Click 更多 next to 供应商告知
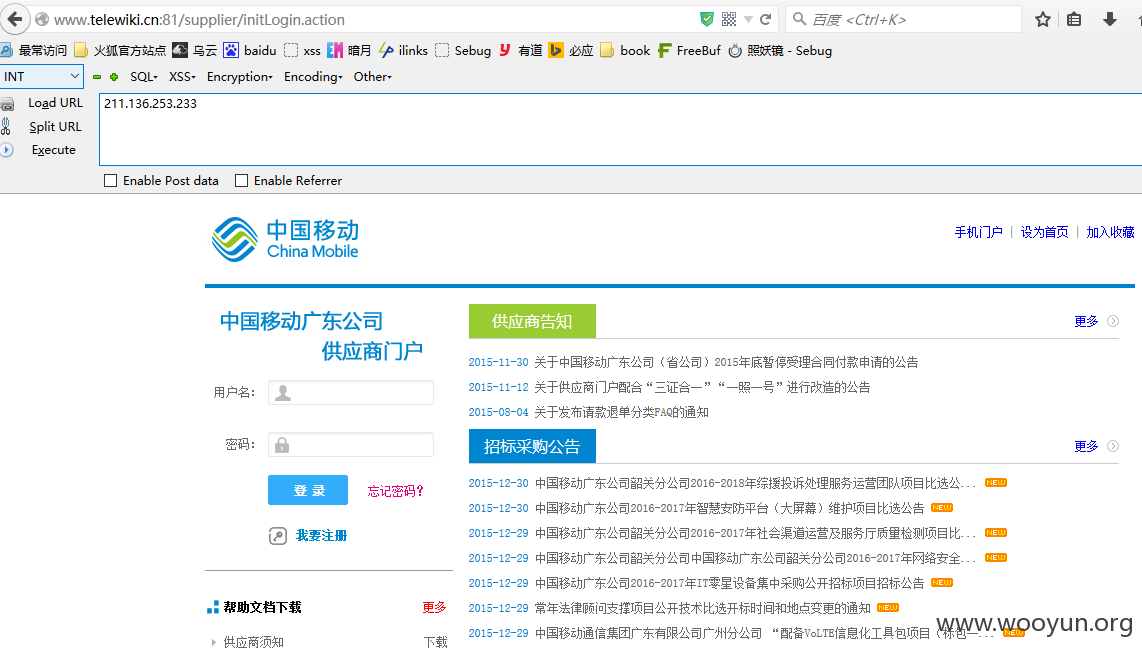 click(x=1087, y=321)
